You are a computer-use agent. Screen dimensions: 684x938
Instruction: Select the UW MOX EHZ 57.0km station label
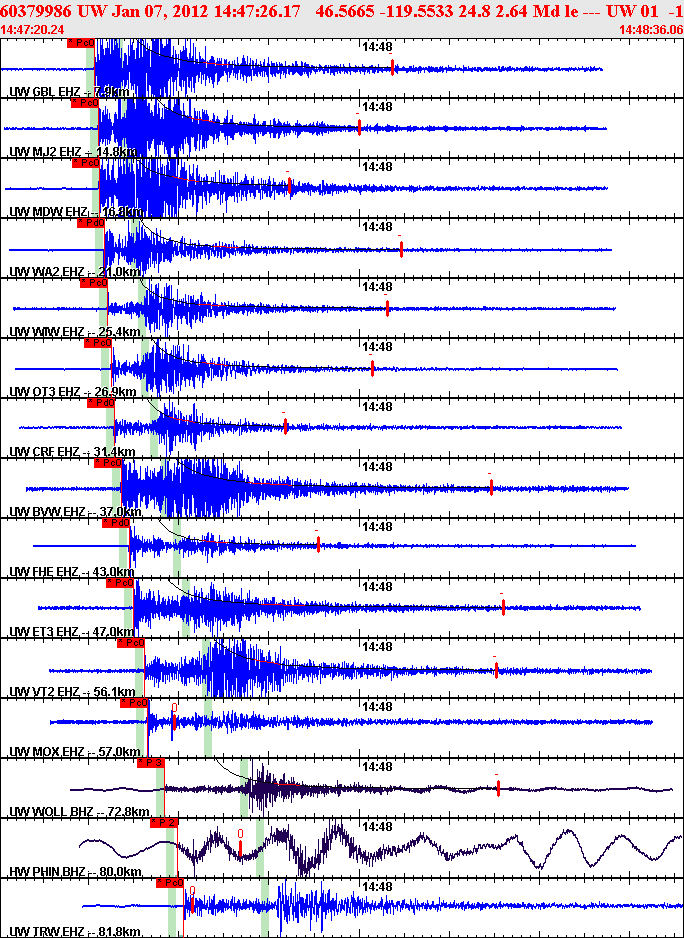click(75, 752)
